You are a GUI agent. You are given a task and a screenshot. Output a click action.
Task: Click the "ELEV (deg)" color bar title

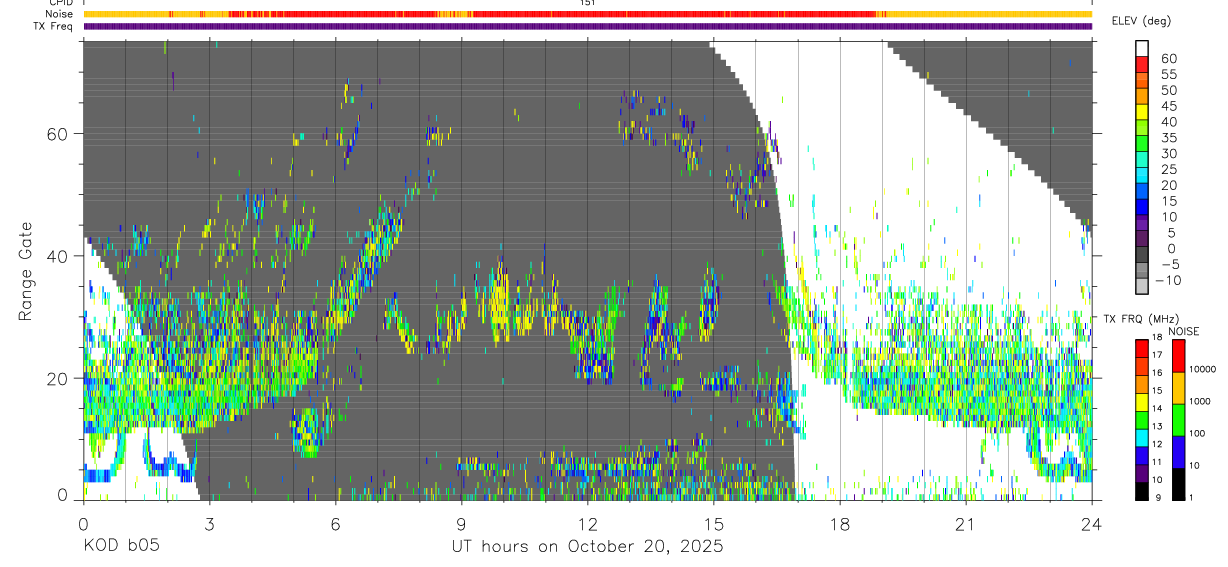click(1144, 21)
